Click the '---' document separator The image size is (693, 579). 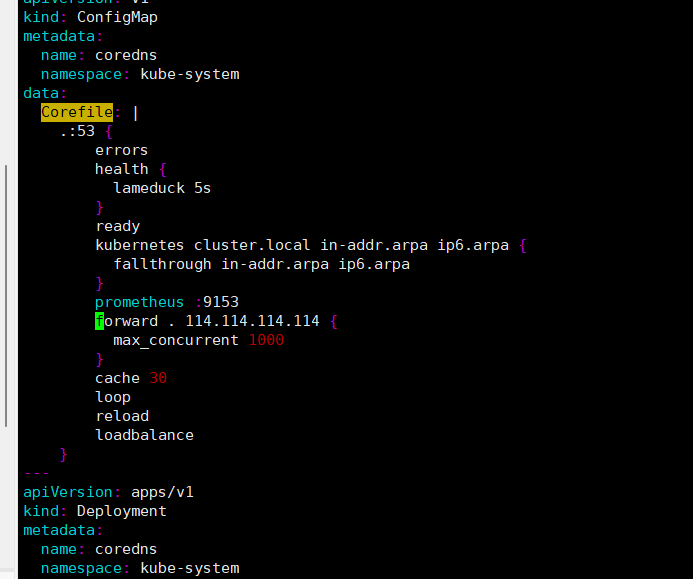(x=36, y=473)
